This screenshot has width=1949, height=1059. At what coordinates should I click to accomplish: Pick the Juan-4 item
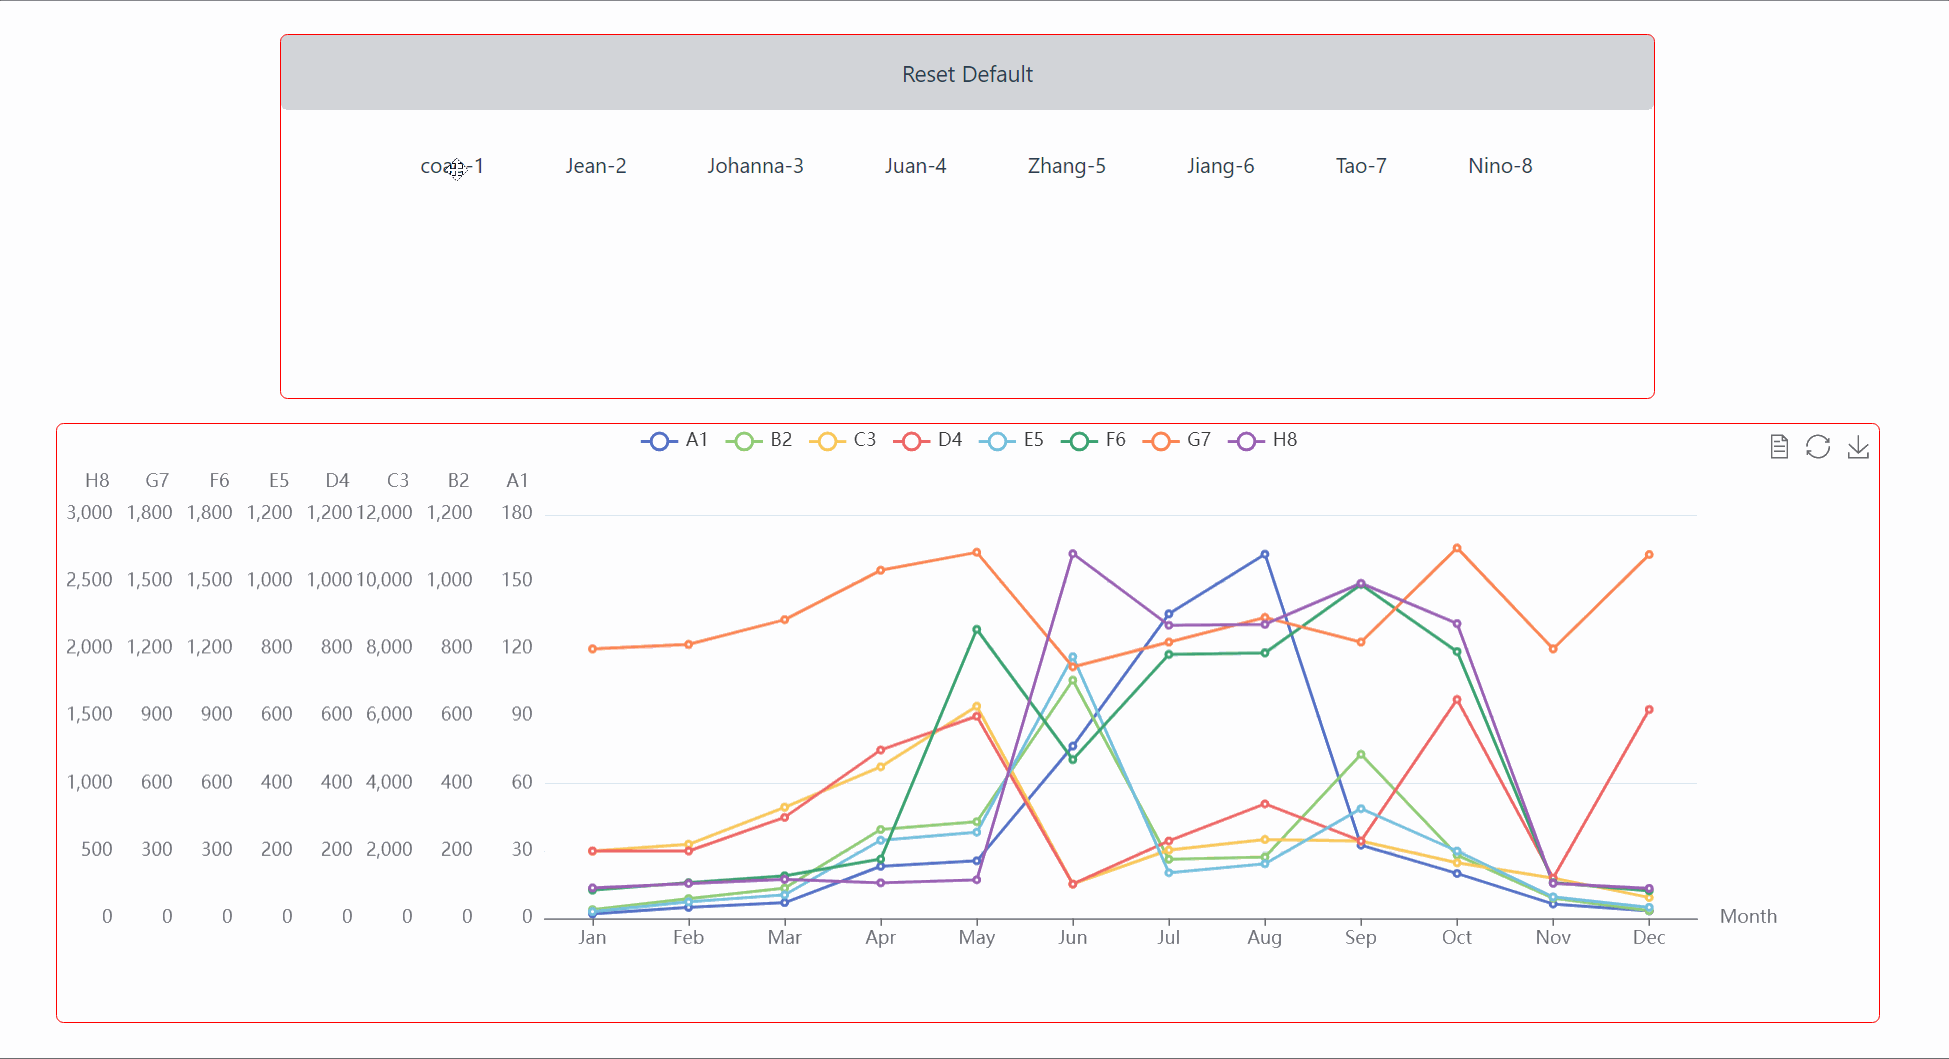point(915,166)
